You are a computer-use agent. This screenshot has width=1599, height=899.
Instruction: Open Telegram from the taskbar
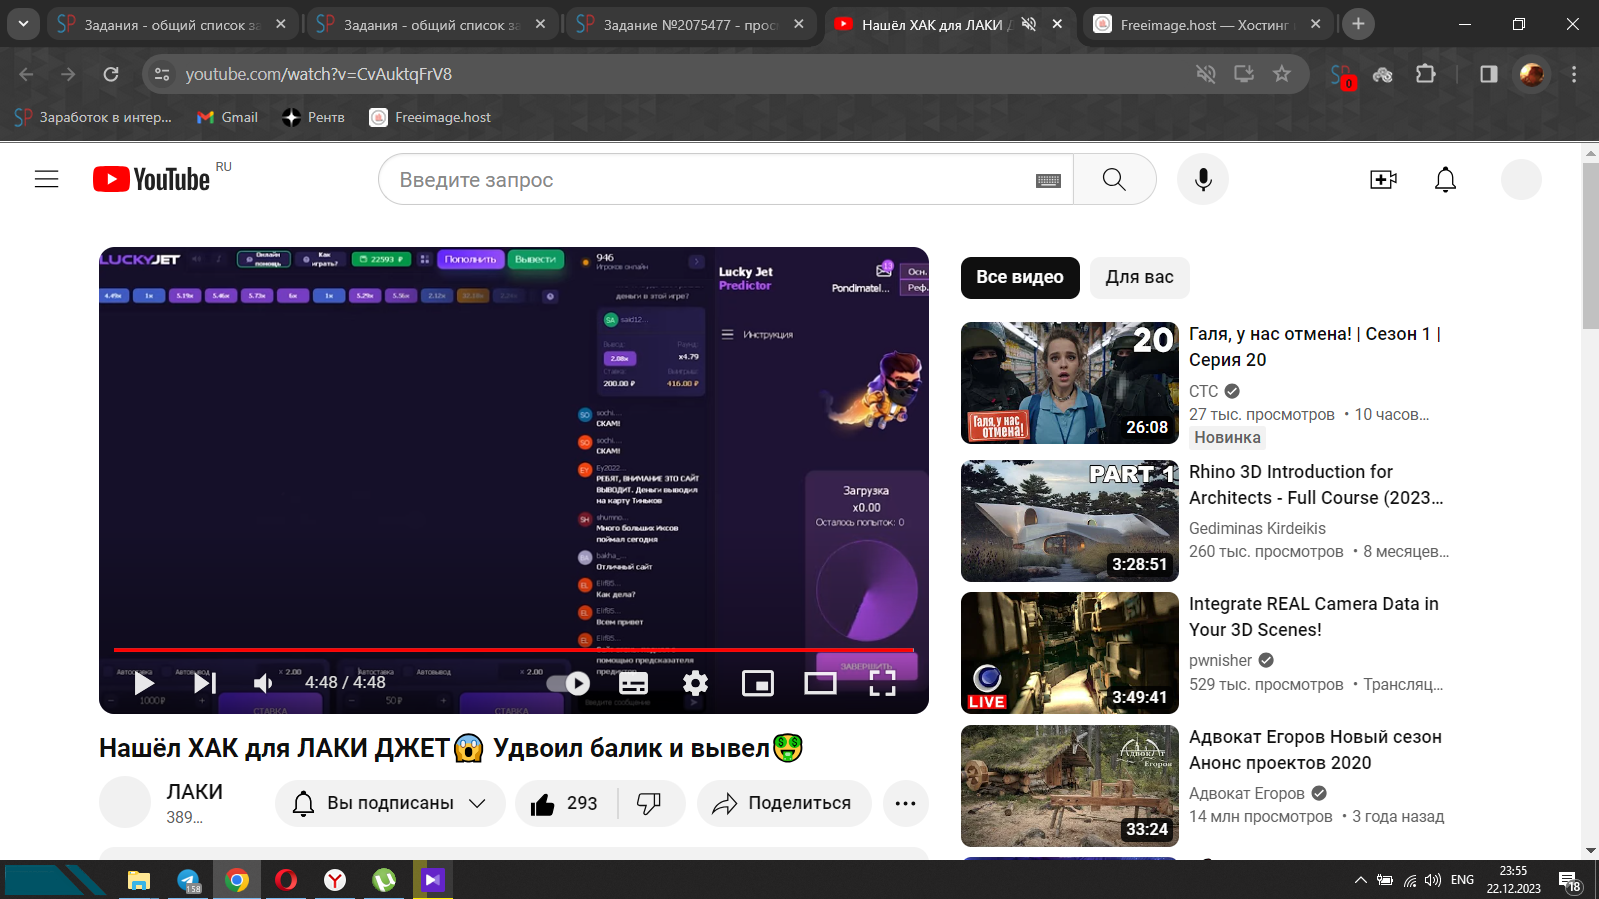(188, 880)
